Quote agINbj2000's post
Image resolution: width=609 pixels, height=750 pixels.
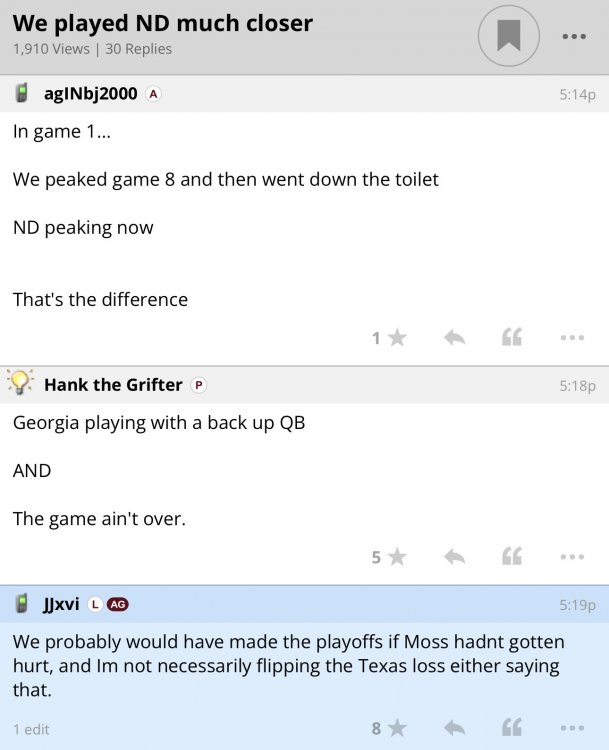[x=512, y=338]
